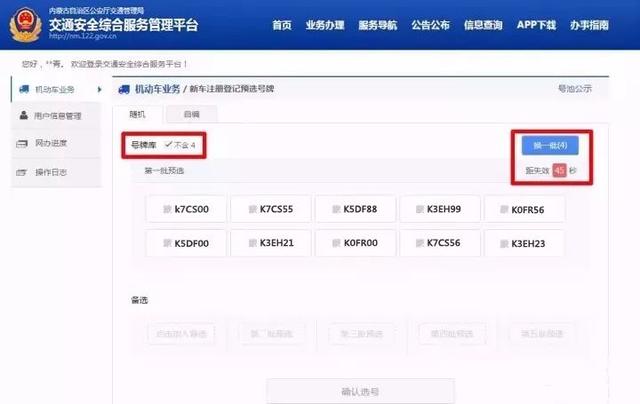The image size is (640, 404).
Task: Click the truck icon in the breadcrumb header
Action: point(124,89)
